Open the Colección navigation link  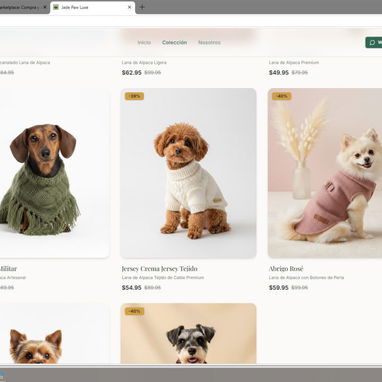(174, 42)
